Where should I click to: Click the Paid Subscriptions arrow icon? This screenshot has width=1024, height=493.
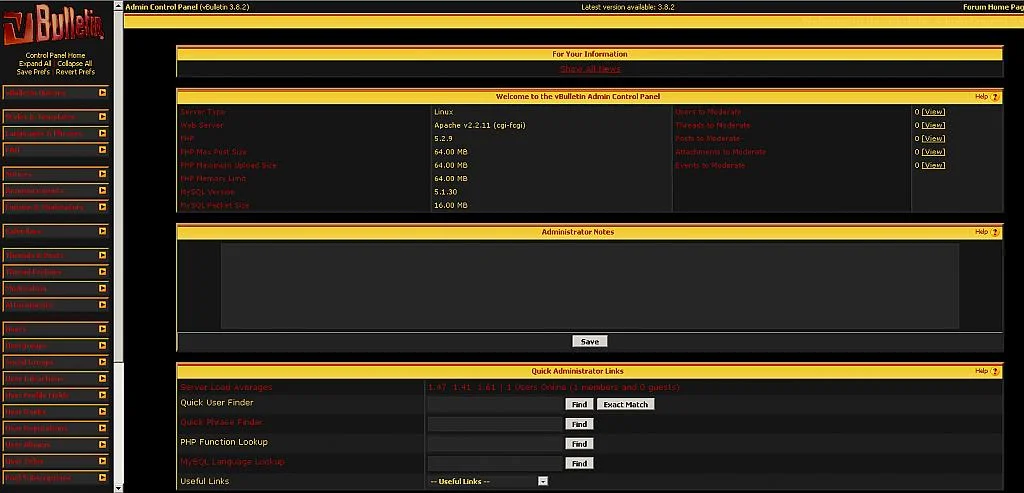[102, 478]
